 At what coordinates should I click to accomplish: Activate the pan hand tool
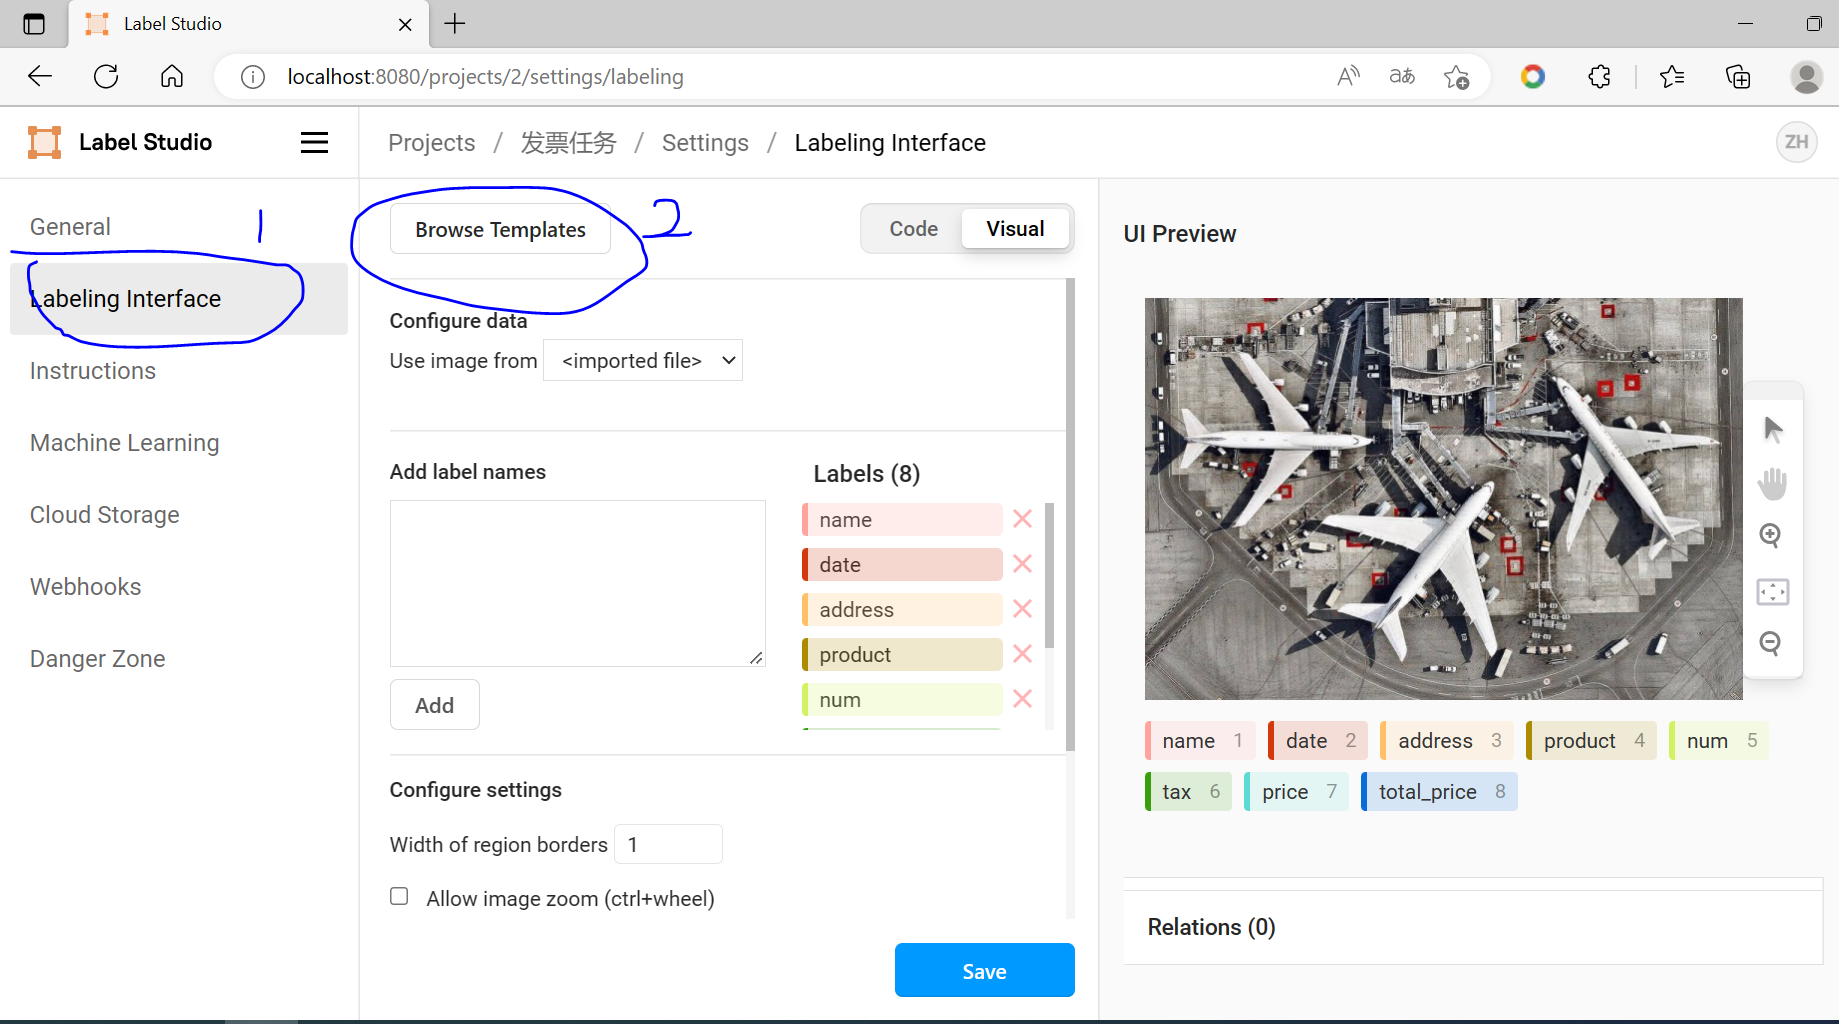click(x=1773, y=483)
